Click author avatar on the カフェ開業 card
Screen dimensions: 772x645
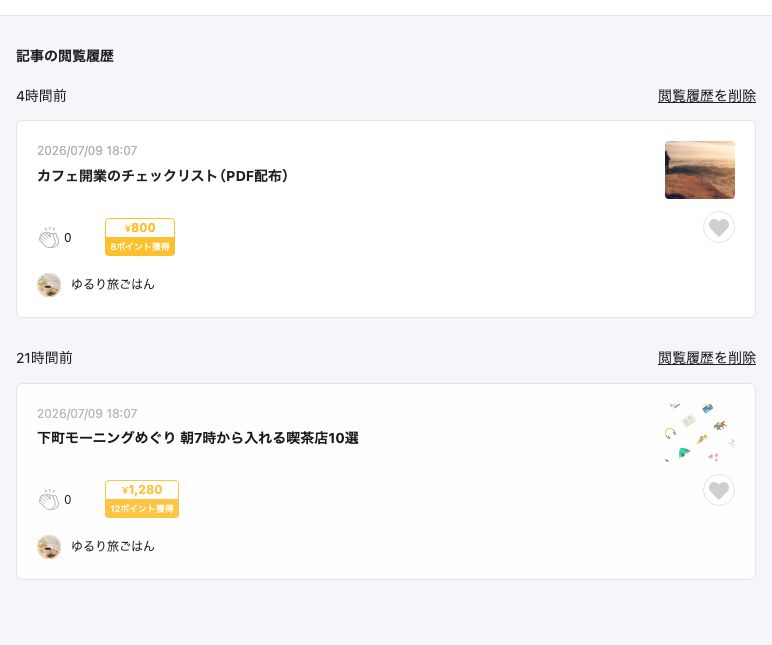[x=49, y=285]
